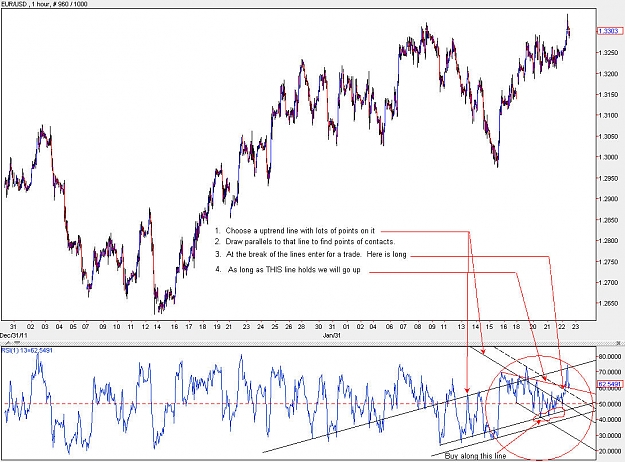The image size is (625, 462).
Task: Click date tick 20 on time axis
Action: tap(533, 327)
